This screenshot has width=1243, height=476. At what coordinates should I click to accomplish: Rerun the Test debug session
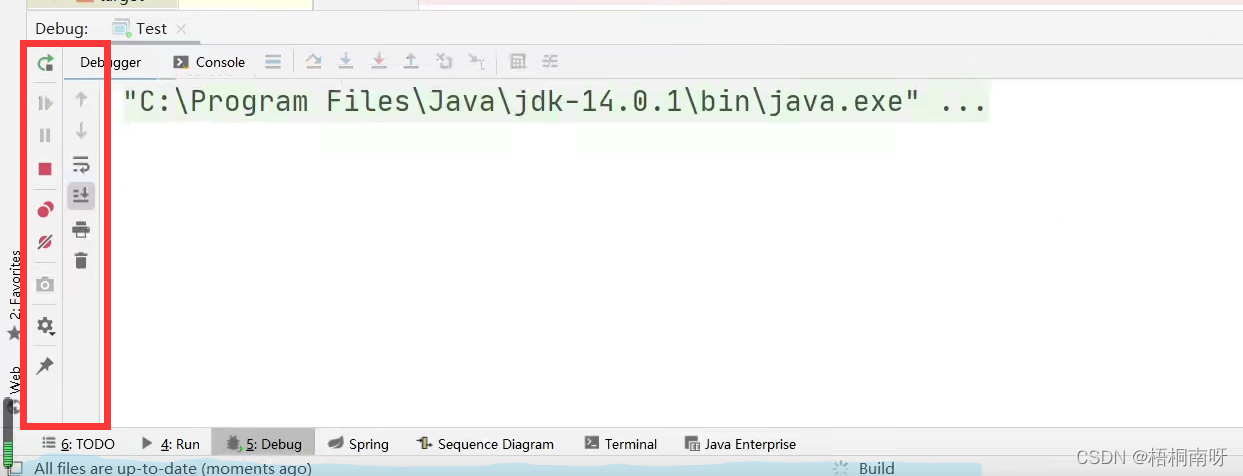45,63
